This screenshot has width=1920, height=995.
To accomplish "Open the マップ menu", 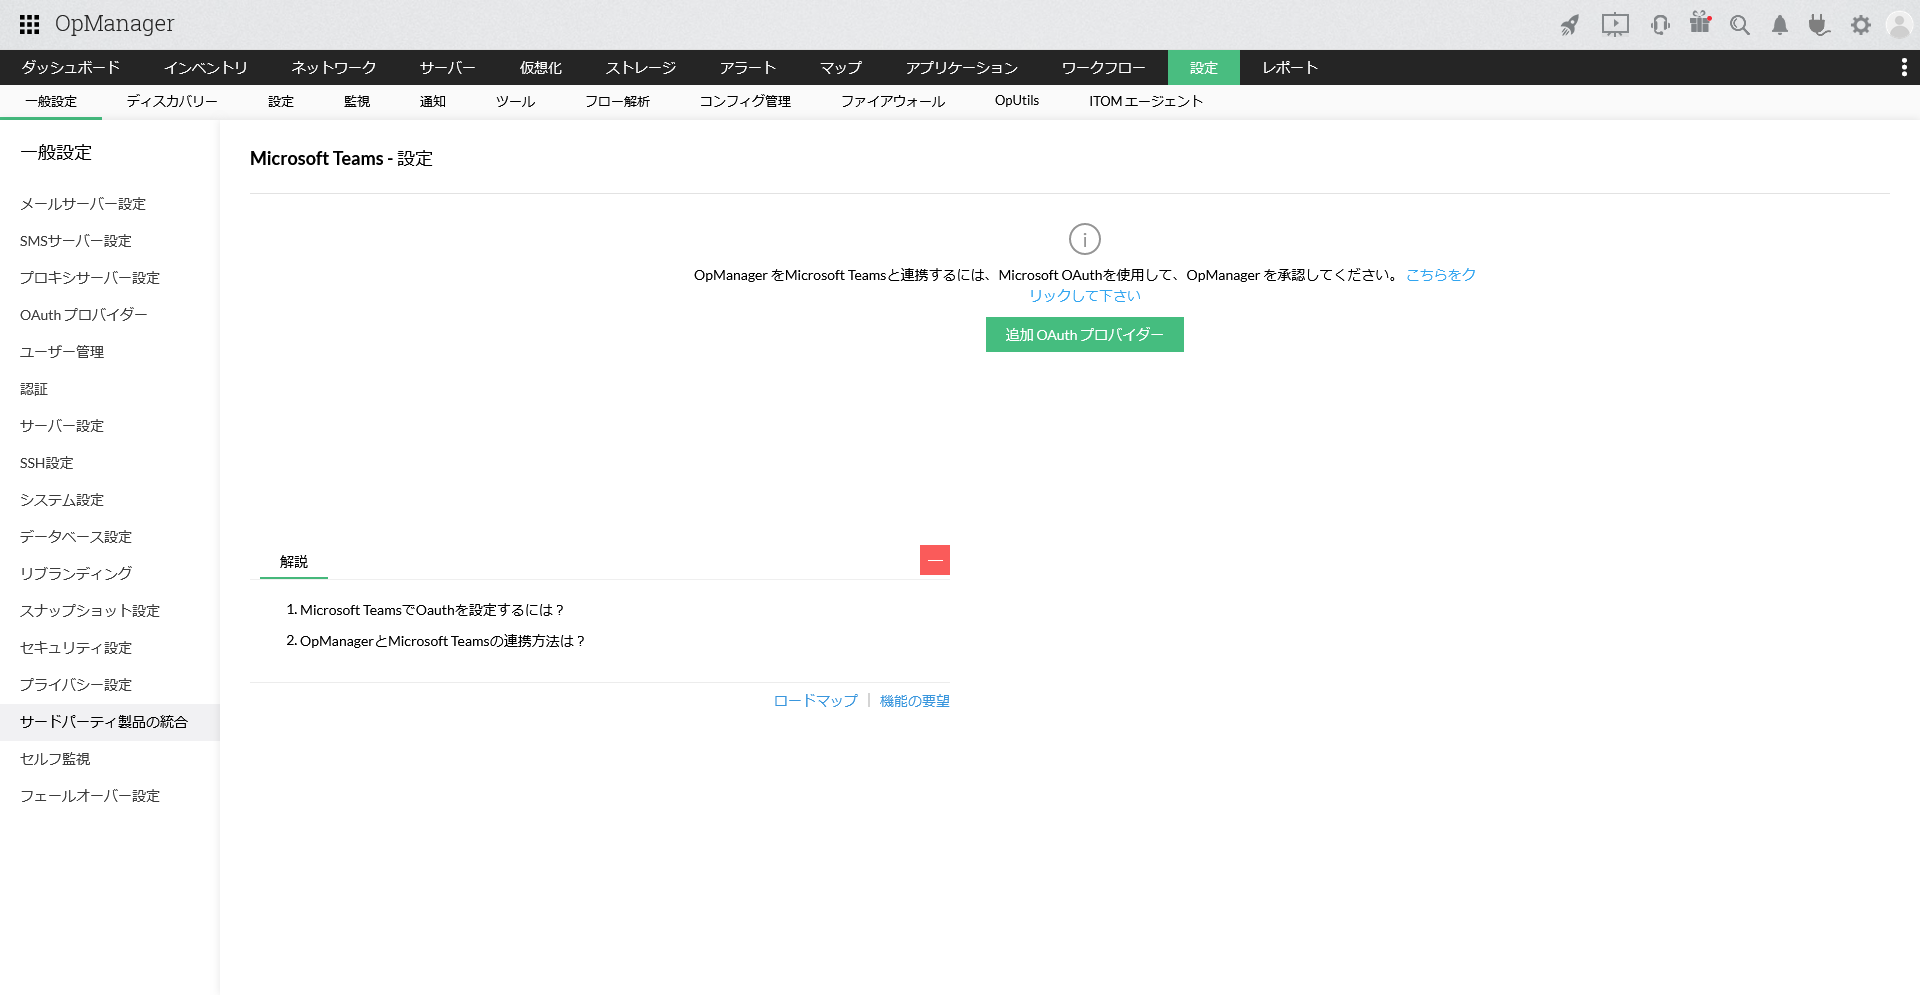I will pos(841,67).
